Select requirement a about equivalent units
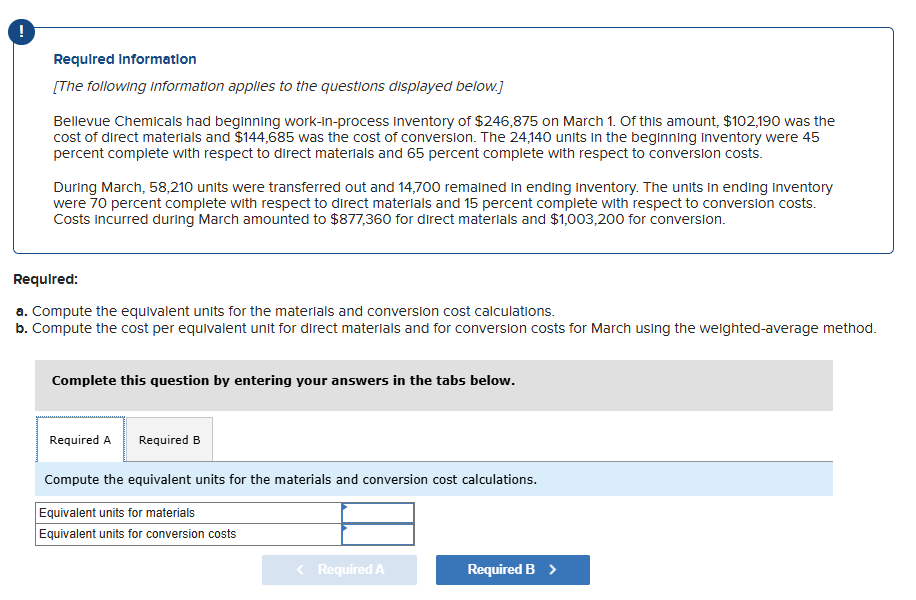 [x=285, y=311]
